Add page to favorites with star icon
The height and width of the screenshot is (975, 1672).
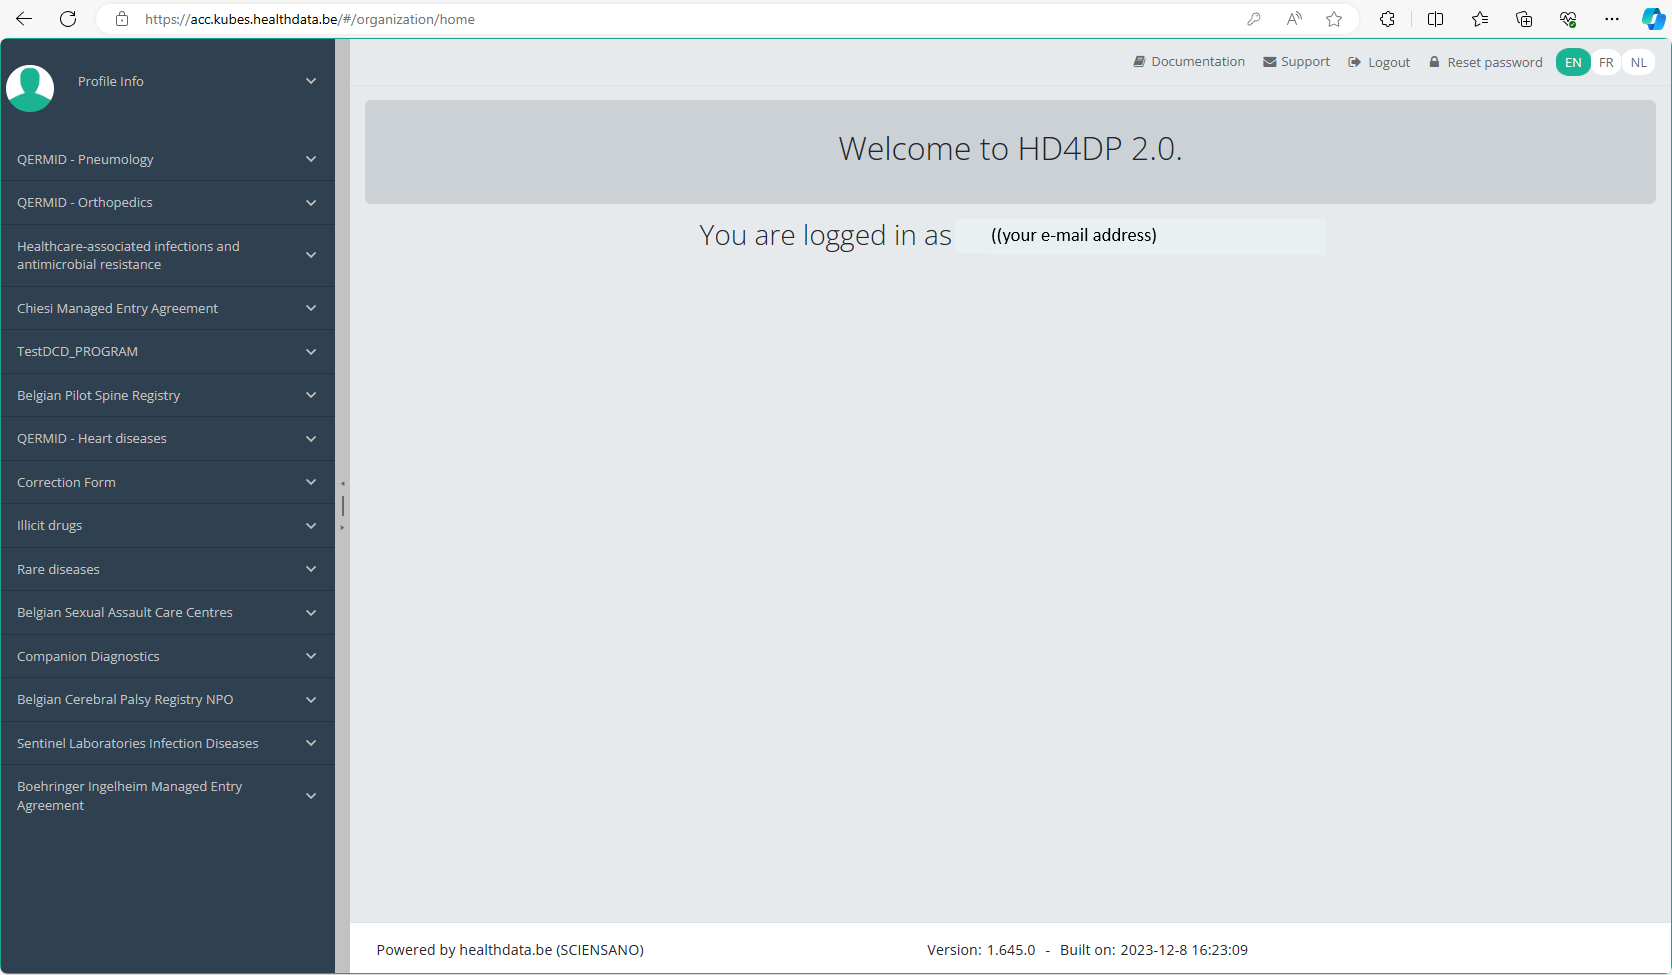coord(1334,19)
